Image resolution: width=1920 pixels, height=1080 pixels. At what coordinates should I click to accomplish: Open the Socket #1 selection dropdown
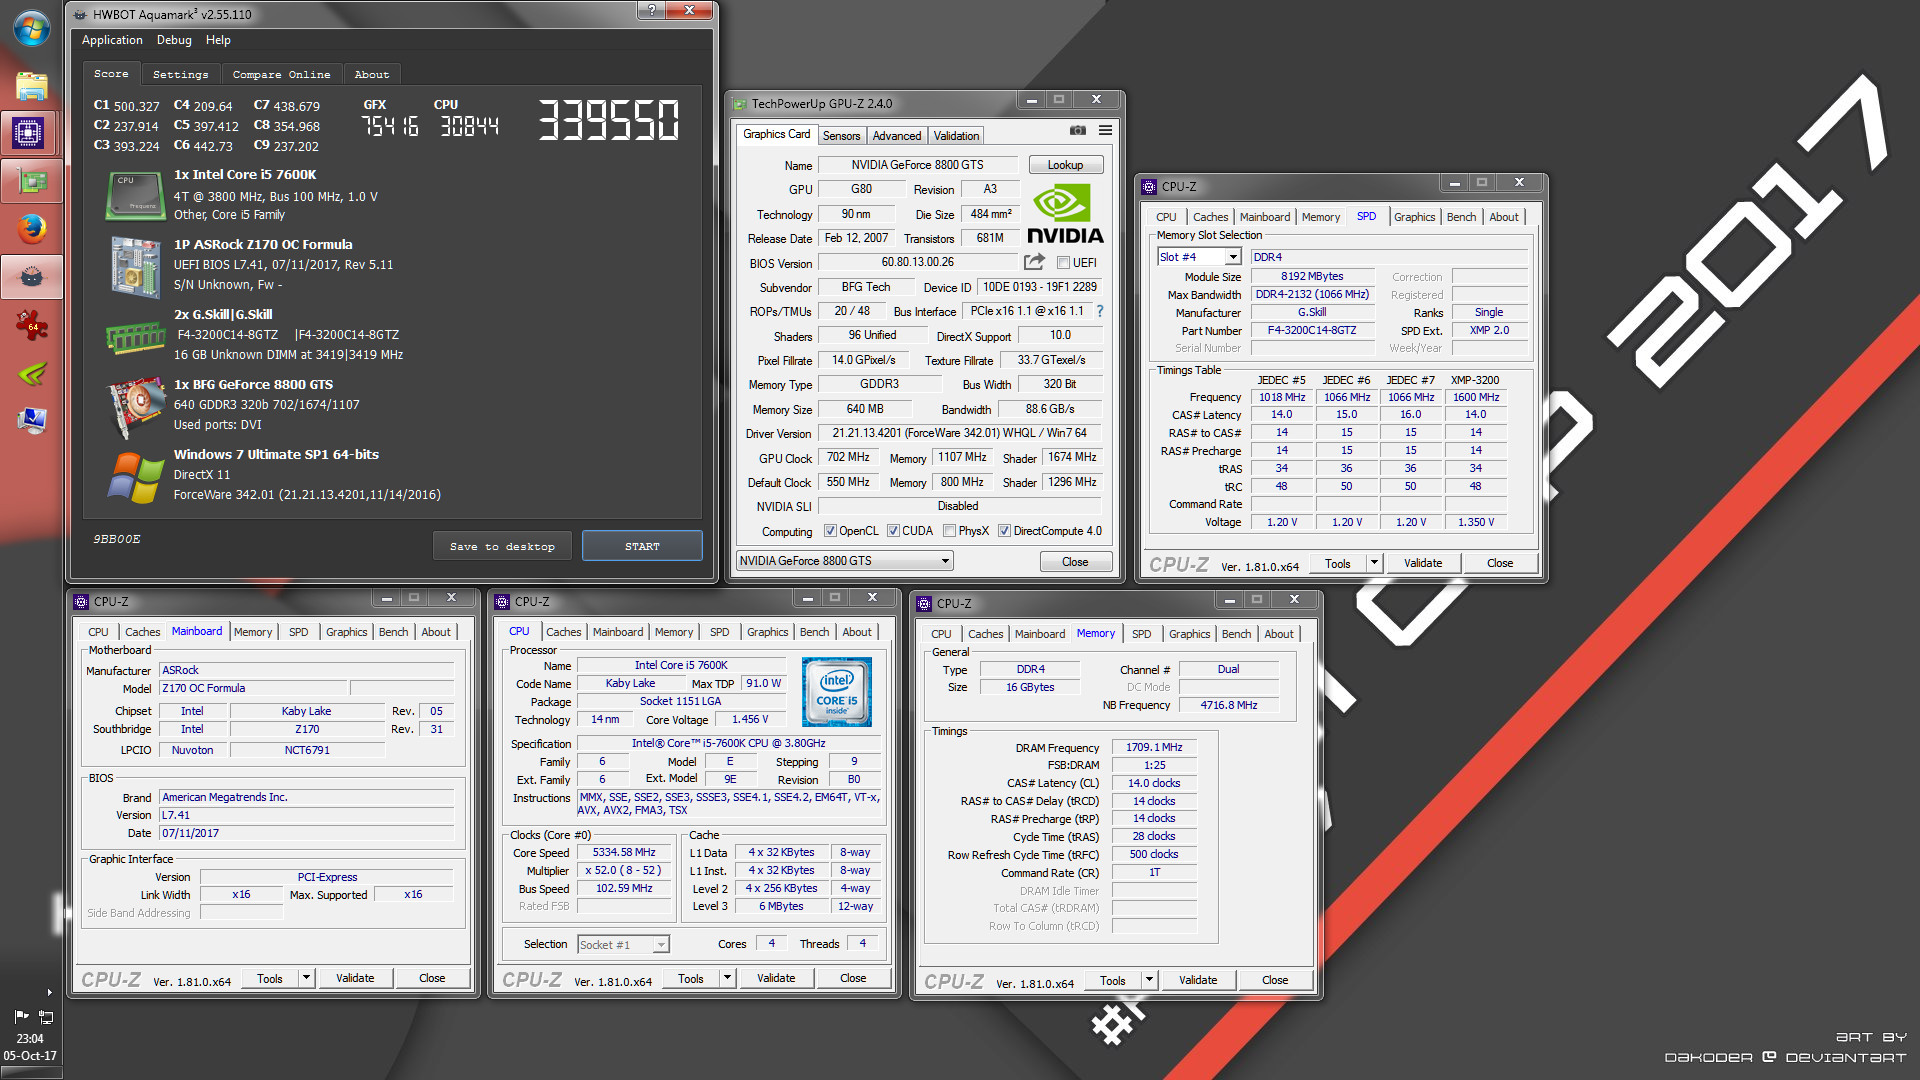click(623, 945)
